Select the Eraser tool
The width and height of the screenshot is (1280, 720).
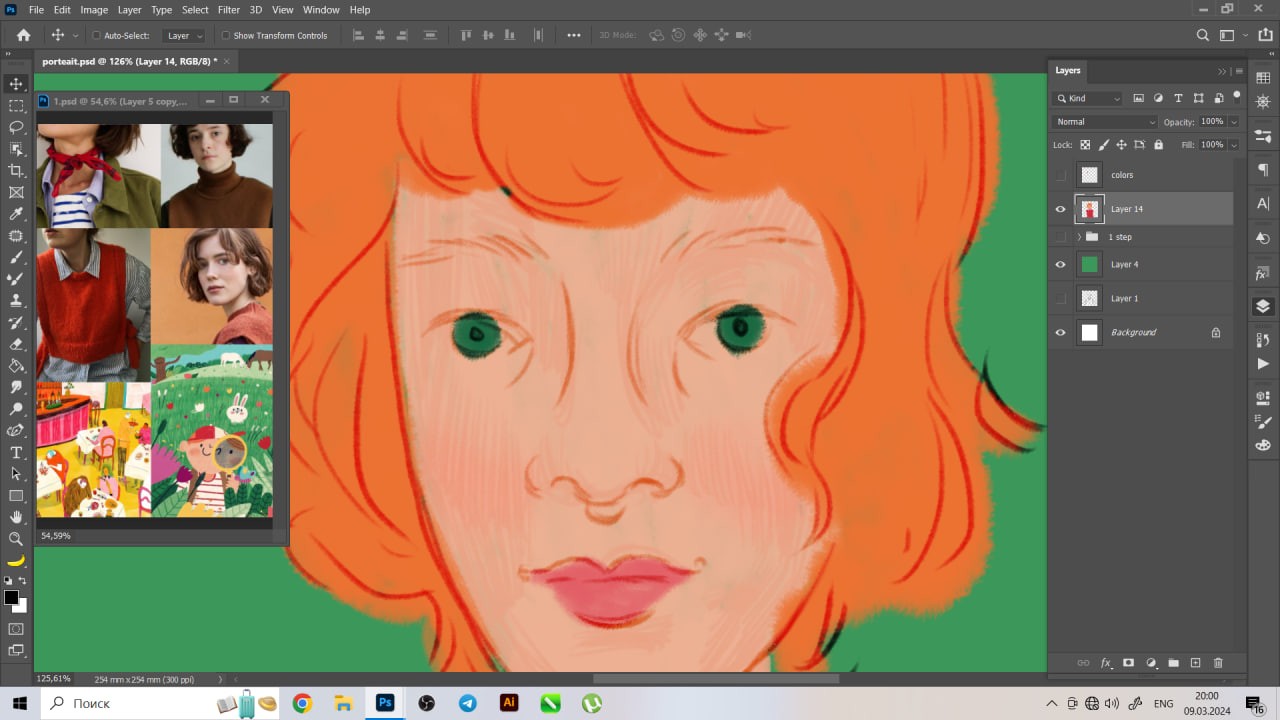[16, 344]
